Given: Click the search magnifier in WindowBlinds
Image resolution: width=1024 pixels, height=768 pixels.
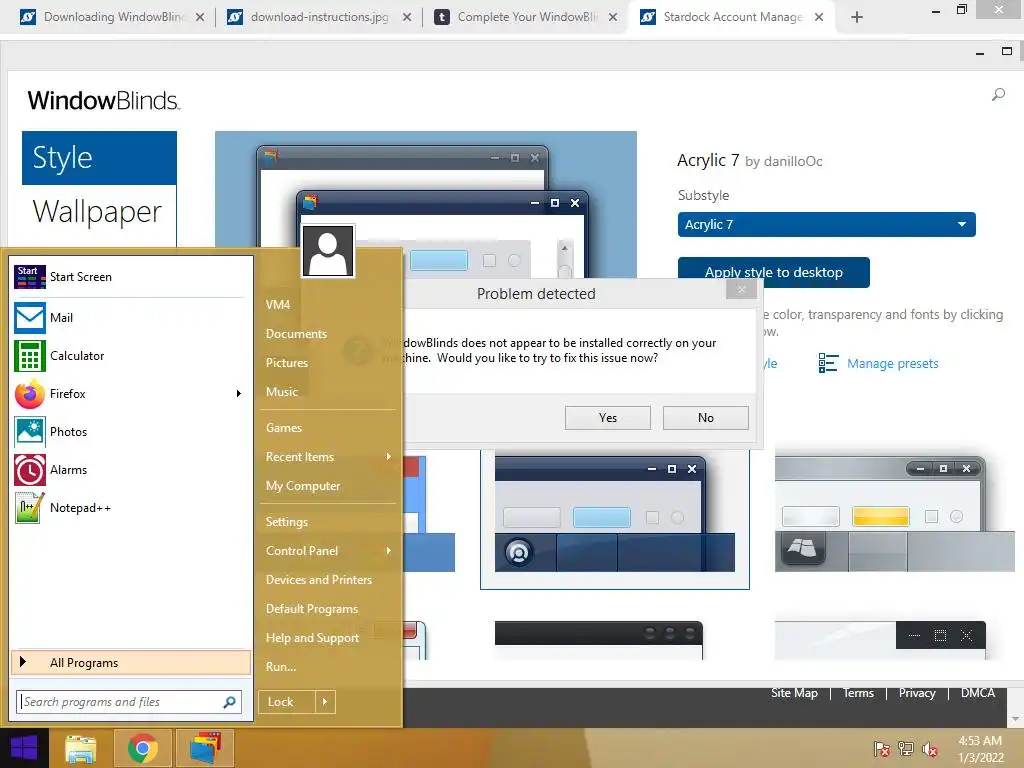Looking at the screenshot, I should pos(998,95).
